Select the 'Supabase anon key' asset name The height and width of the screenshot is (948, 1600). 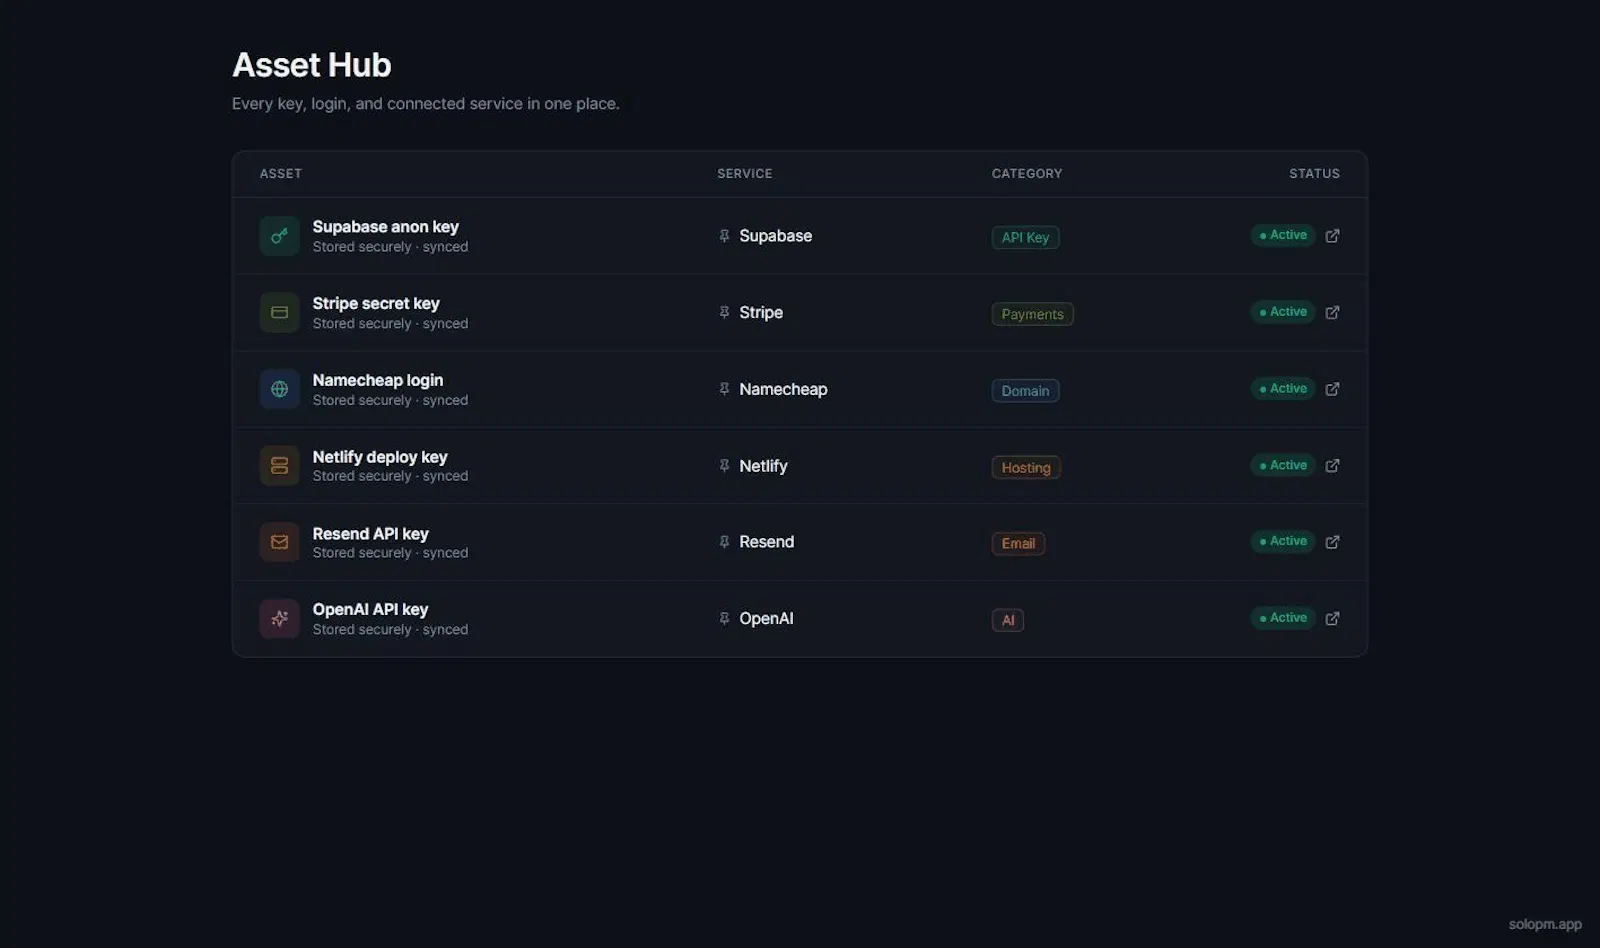pyautogui.click(x=385, y=227)
